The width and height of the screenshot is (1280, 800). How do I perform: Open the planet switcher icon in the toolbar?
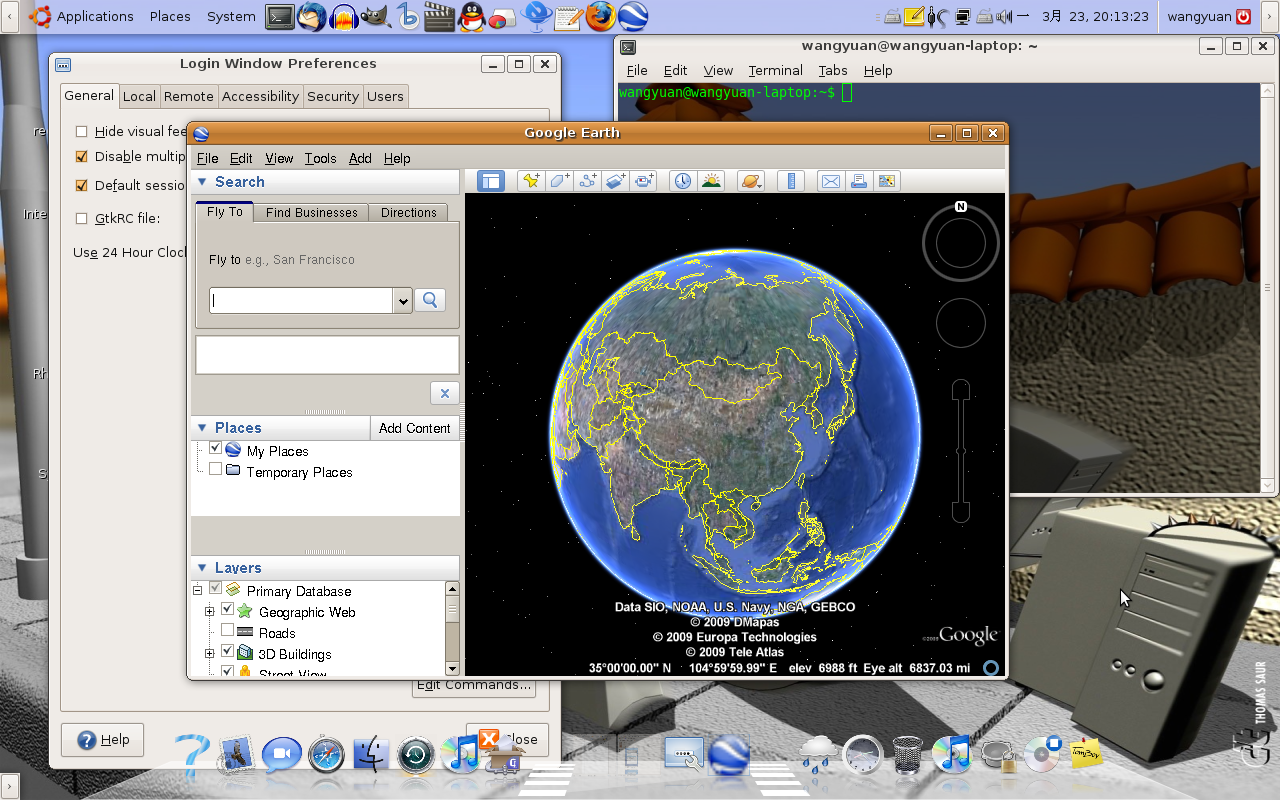click(x=750, y=181)
